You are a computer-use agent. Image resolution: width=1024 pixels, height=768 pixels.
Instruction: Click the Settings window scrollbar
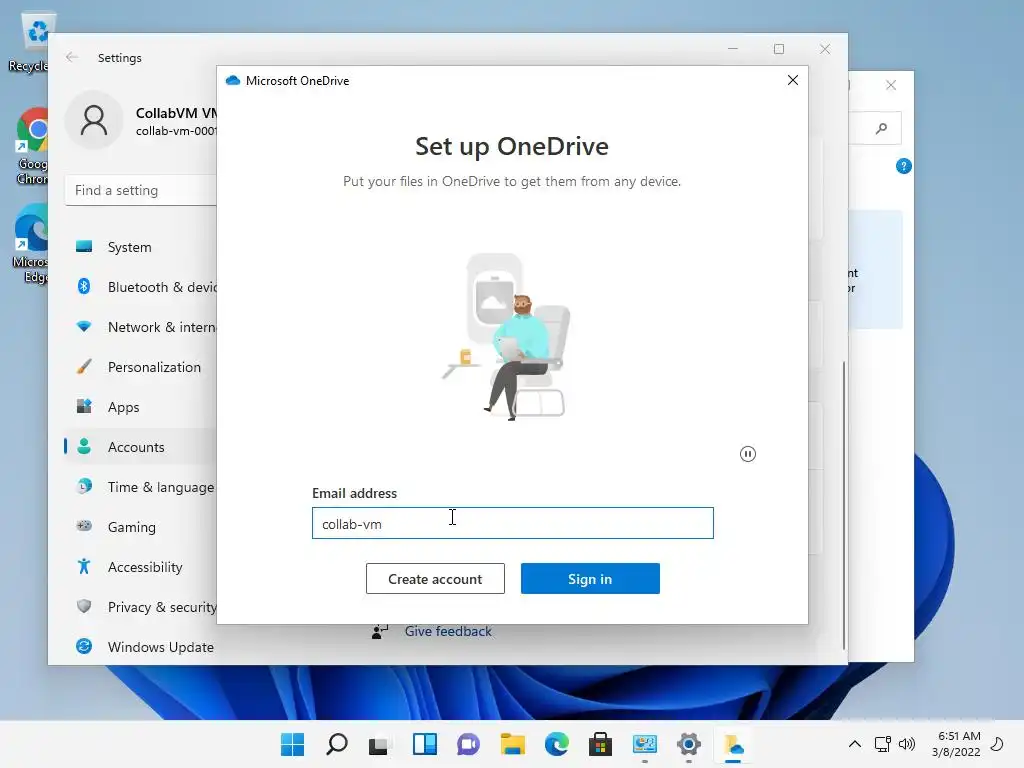point(844,505)
